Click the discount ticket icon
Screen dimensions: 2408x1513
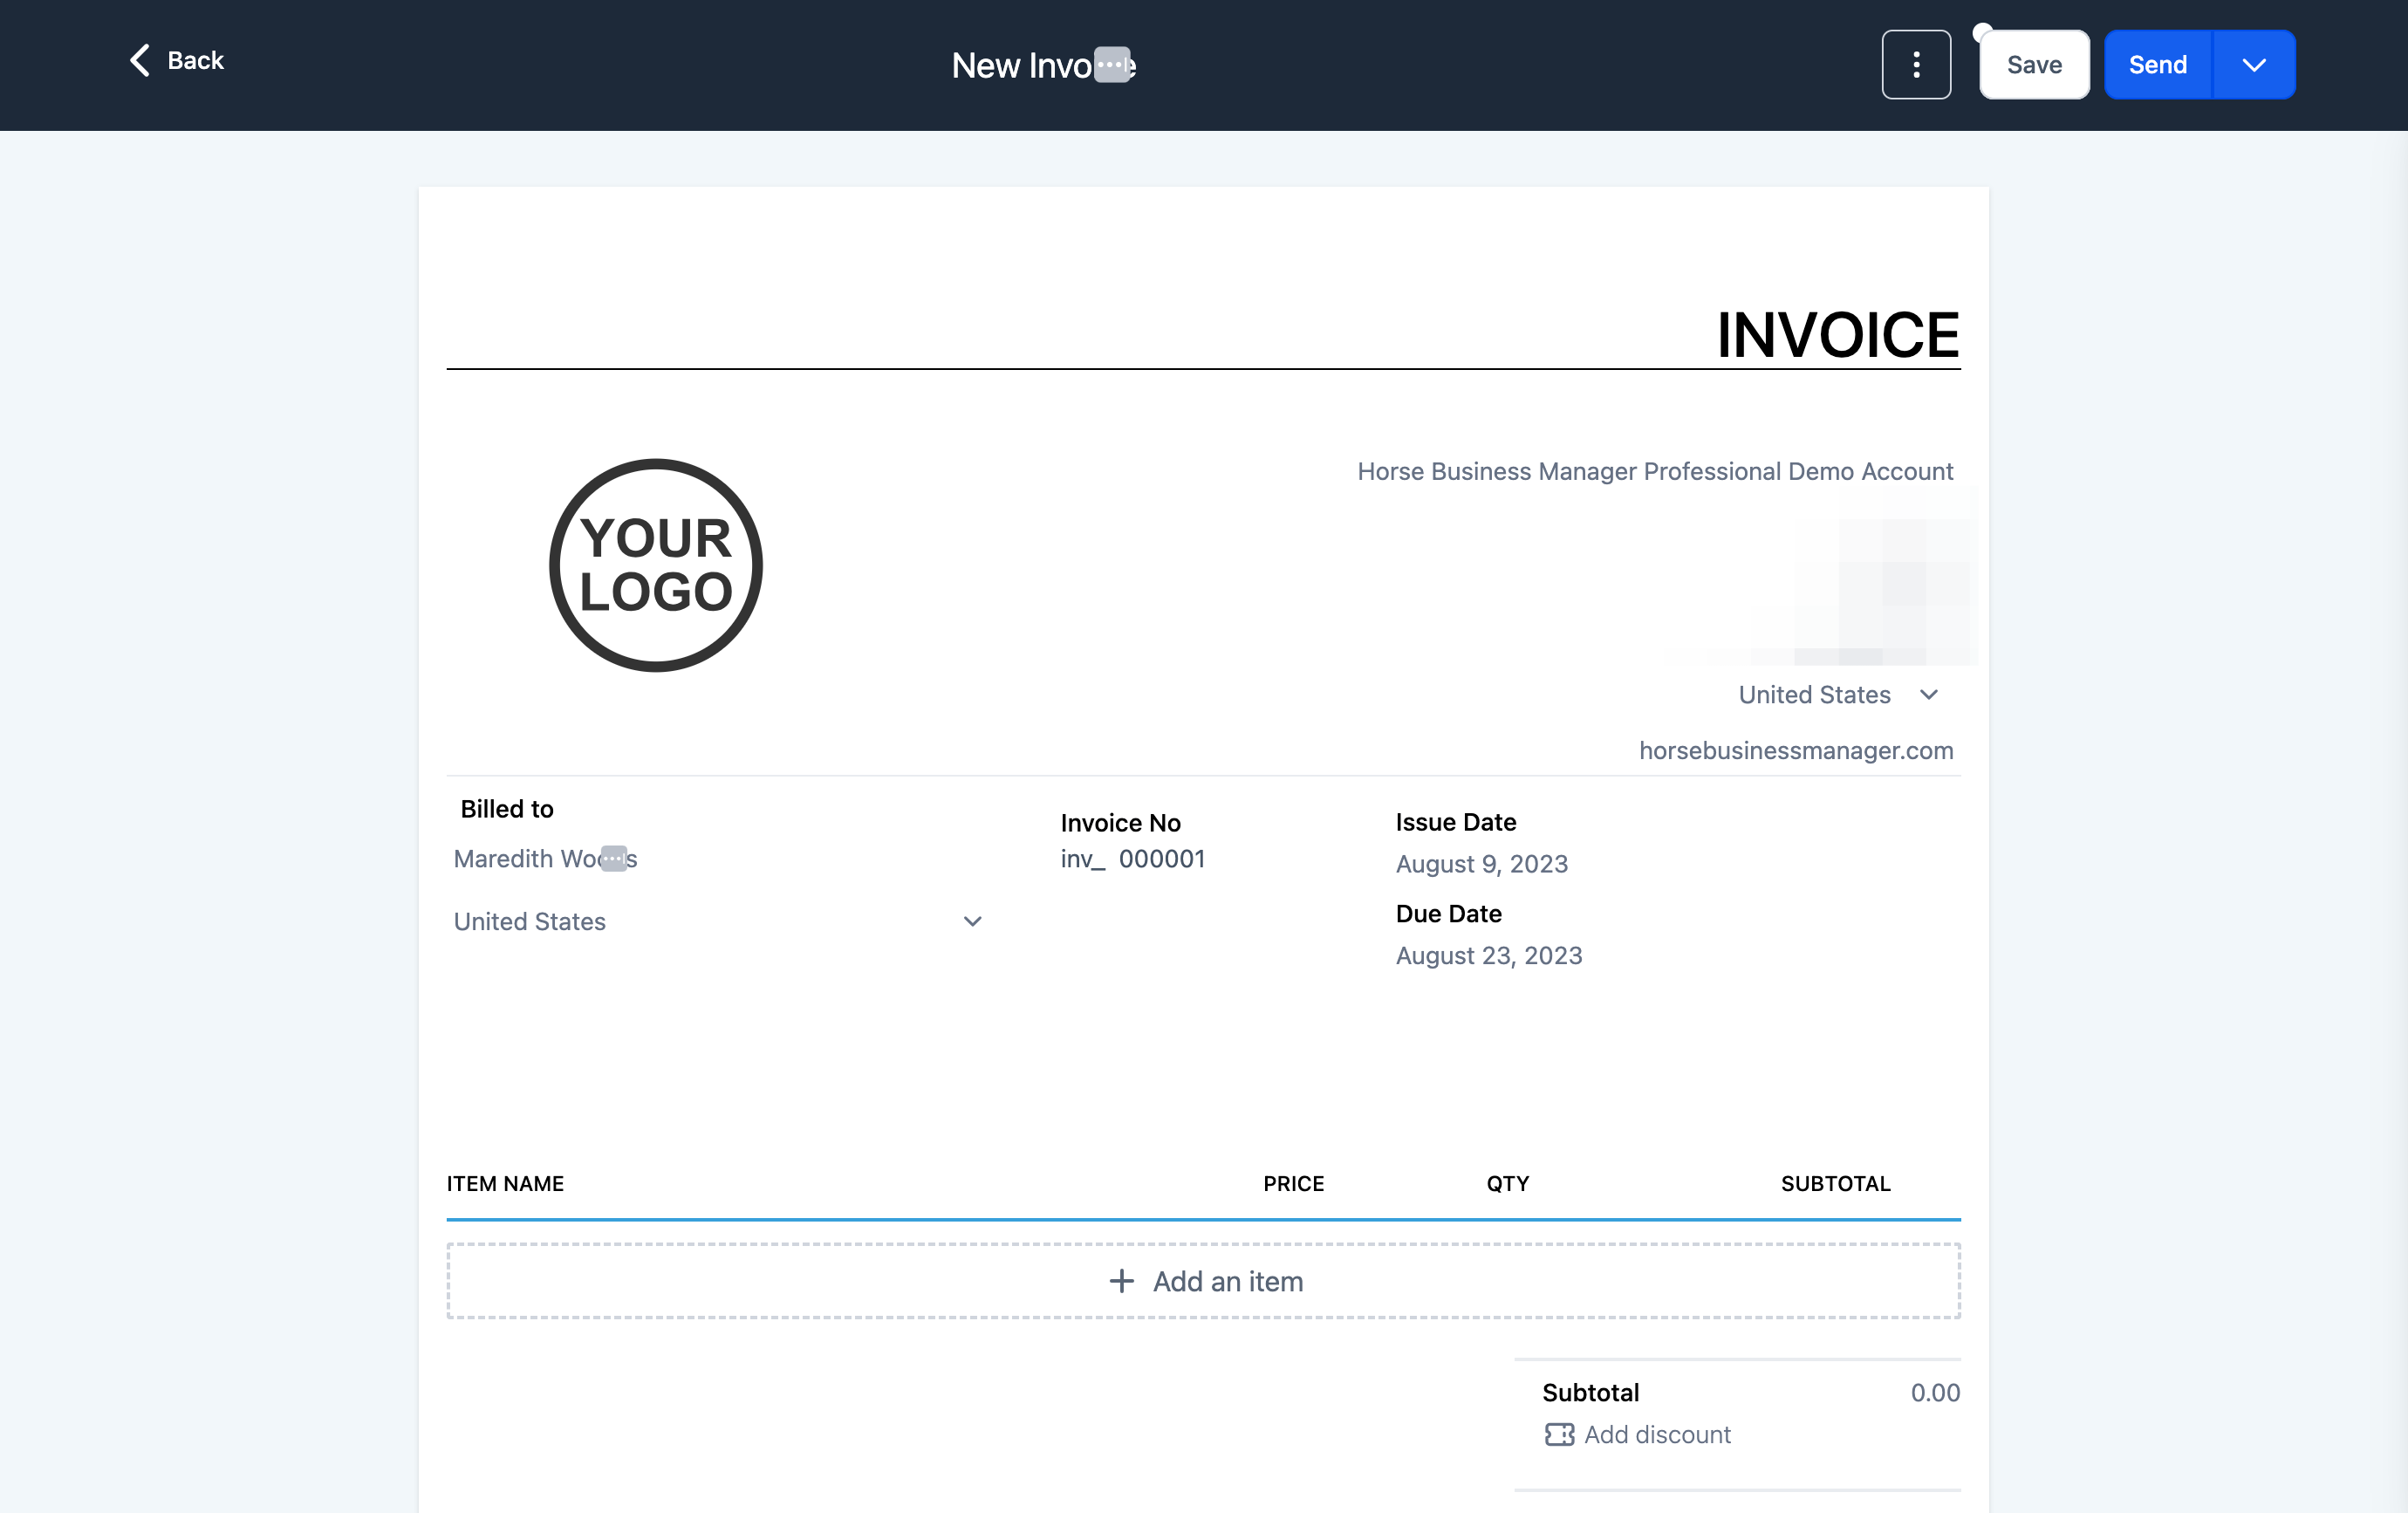coord(1559,1435)
